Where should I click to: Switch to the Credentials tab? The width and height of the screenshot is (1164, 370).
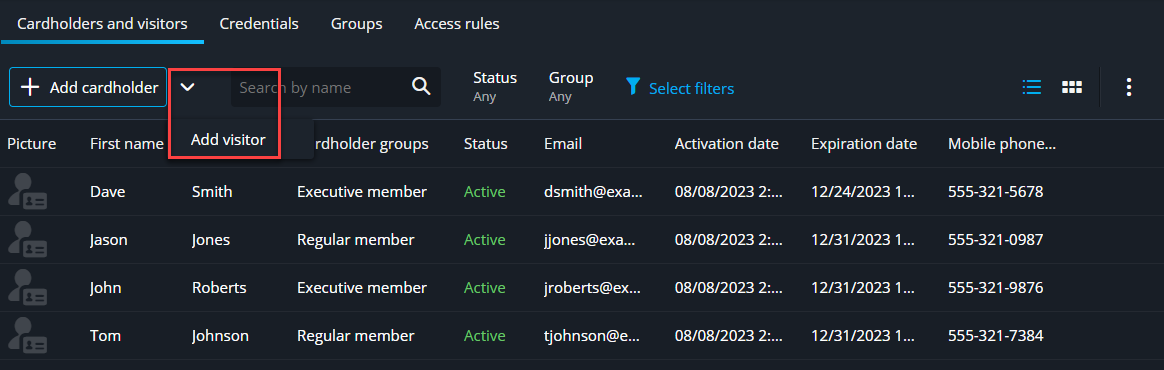tap(259, 24)
